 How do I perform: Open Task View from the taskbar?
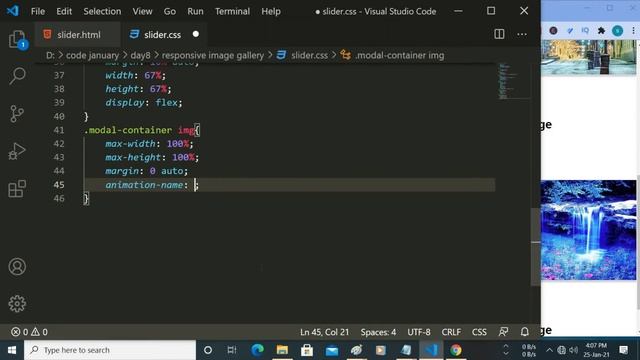tap(232, 350)
